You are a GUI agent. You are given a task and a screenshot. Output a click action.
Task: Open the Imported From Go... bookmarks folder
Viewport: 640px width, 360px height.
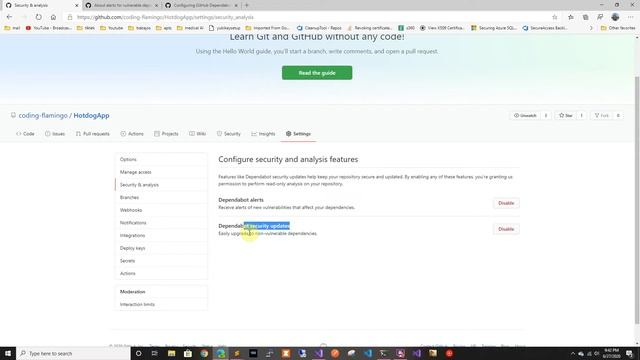click(267, 28)
